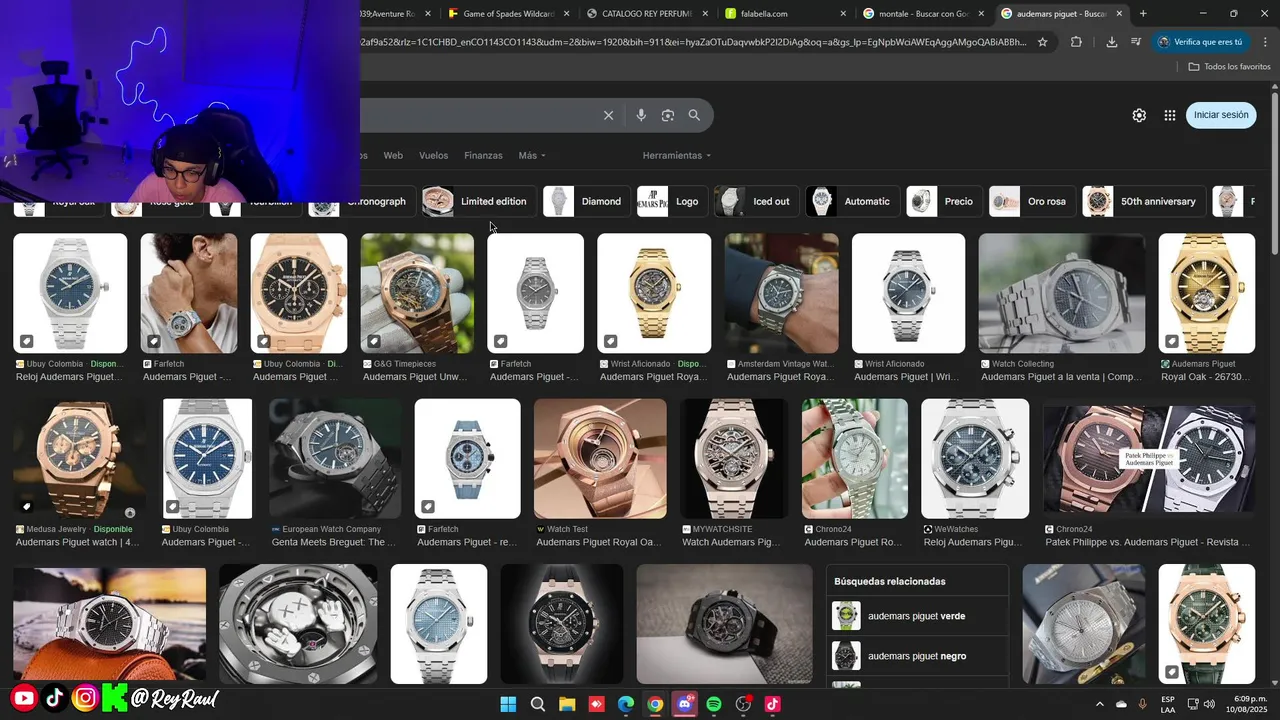Open Windows taskbar search
Image resolution: width=1280 pixels, height=720 pixels.
[538, 704]
